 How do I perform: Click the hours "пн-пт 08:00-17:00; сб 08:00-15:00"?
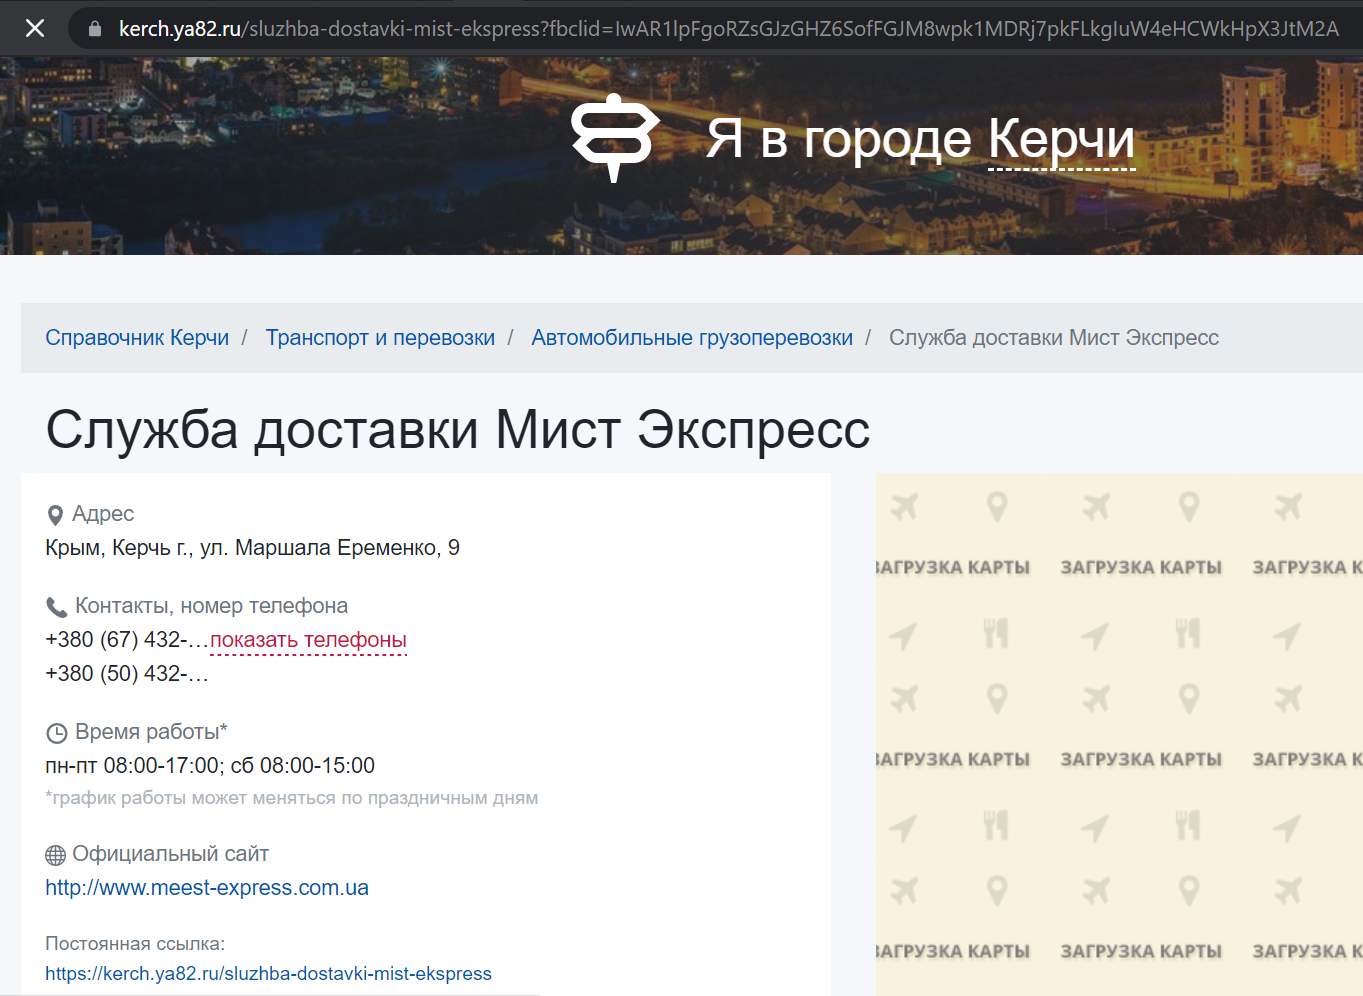pyautogui.click(x=210, y=766)
